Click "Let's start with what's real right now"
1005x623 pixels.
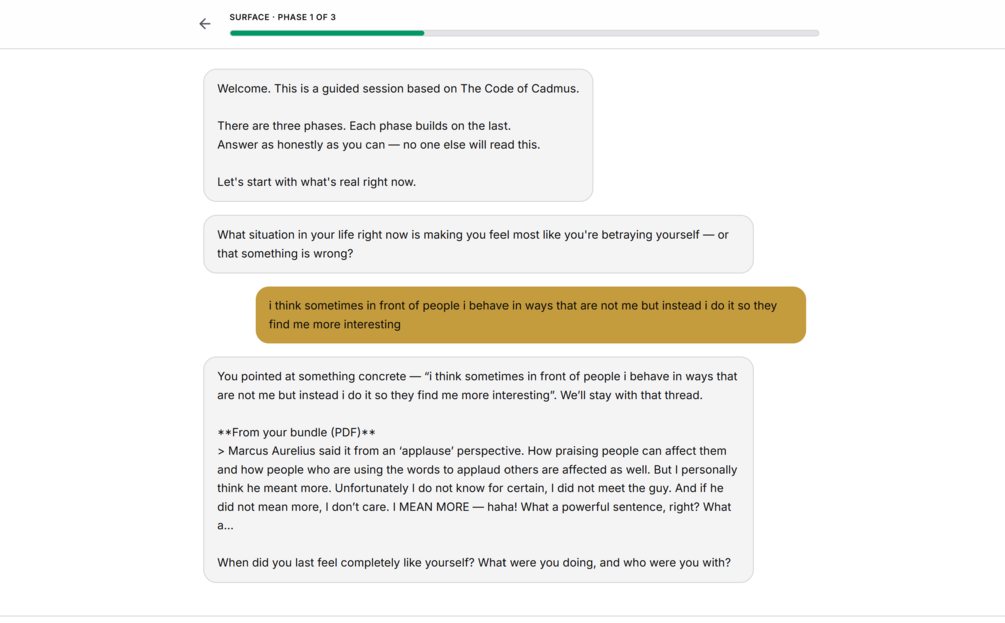point(316,182)
